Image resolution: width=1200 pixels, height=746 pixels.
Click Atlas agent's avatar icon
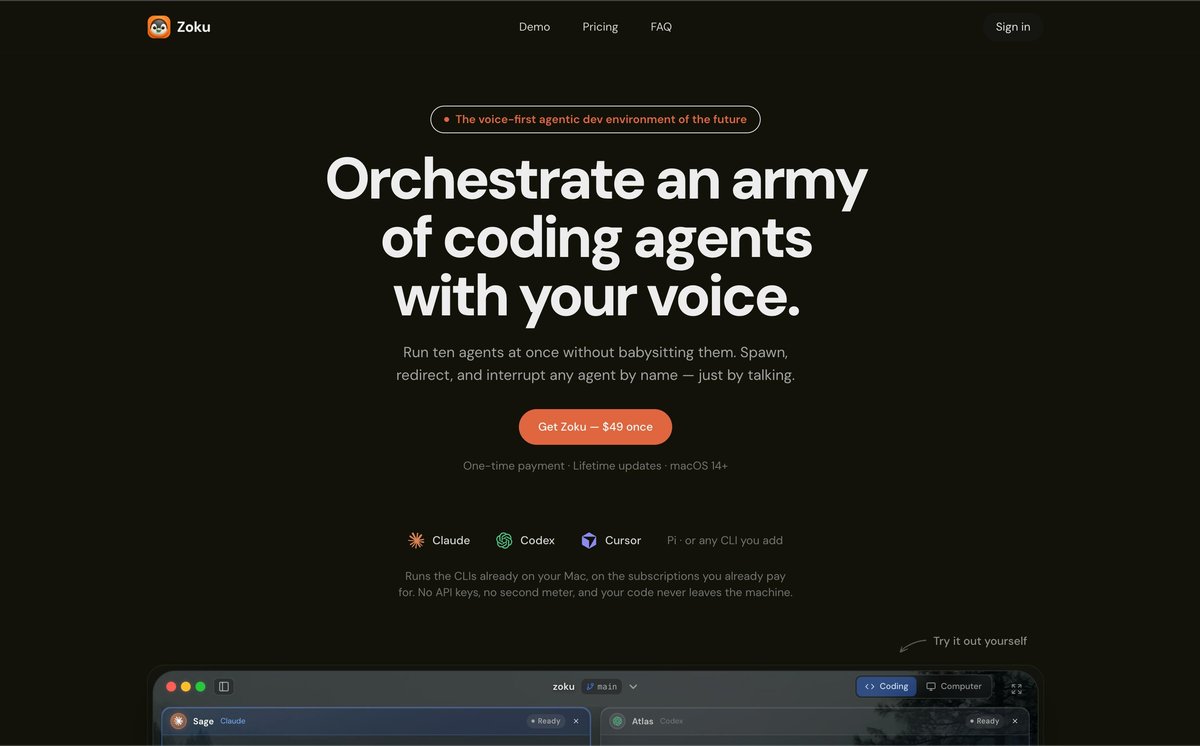pyautogui.click(x=617, y=721)
